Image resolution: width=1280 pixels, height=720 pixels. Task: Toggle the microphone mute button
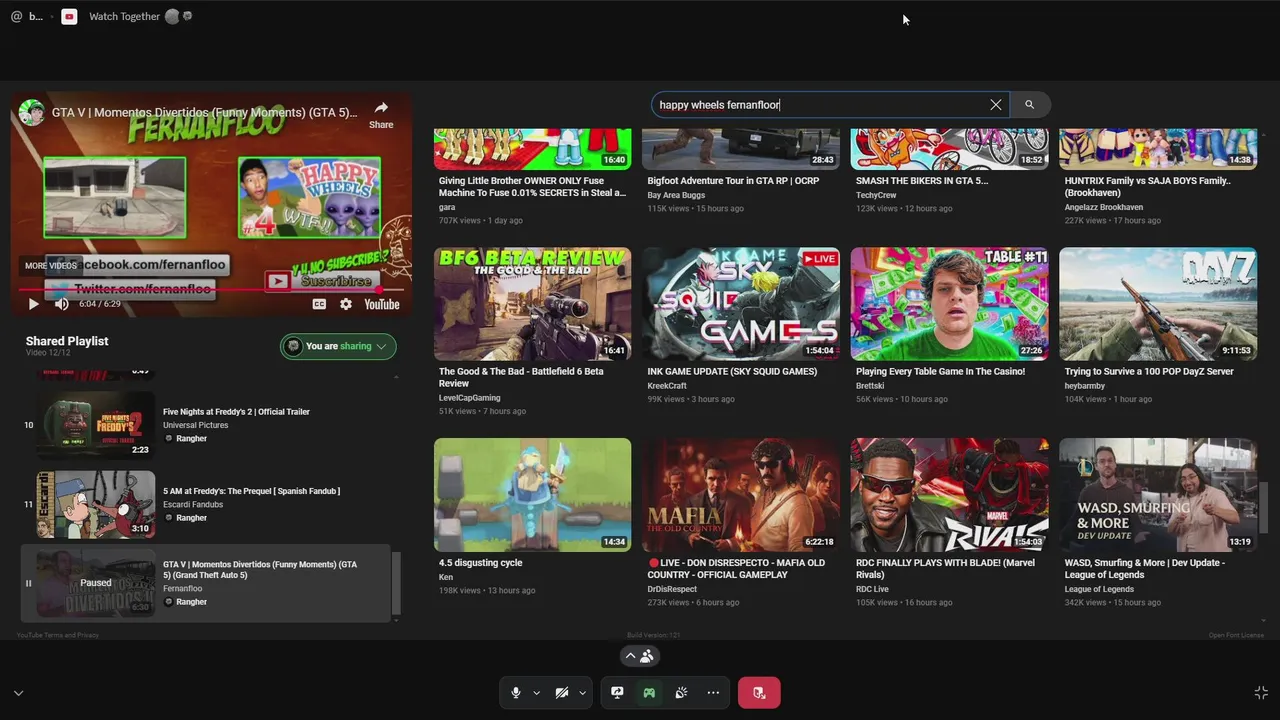(516, 692)
